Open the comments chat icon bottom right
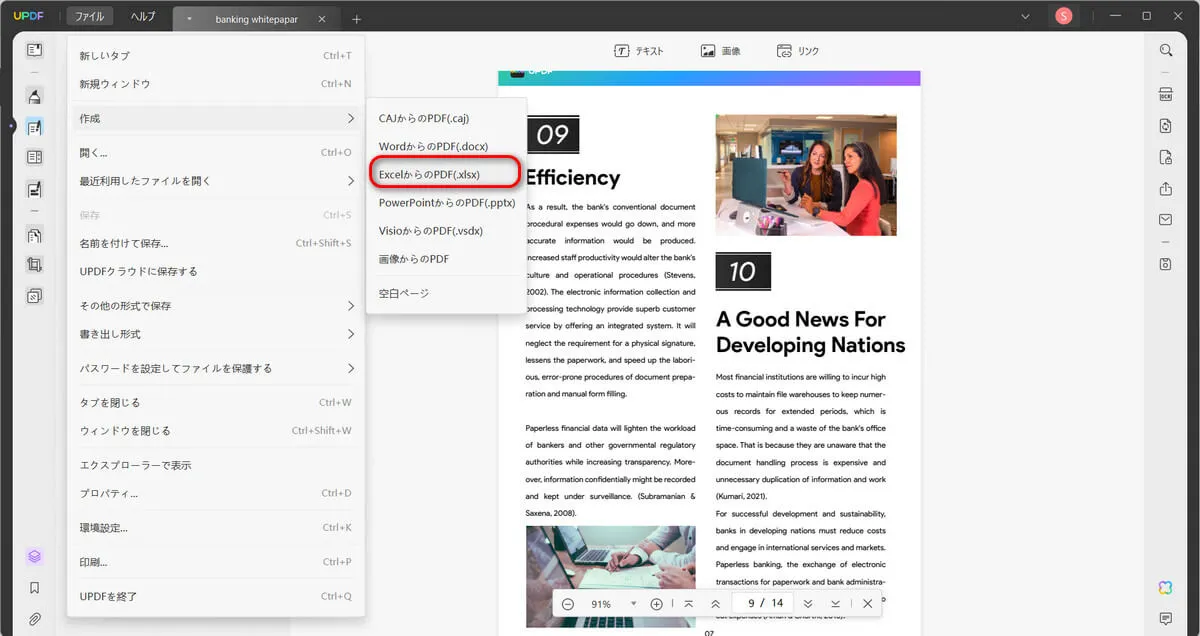1200x636 pixels. click(x=1166, y=618)
